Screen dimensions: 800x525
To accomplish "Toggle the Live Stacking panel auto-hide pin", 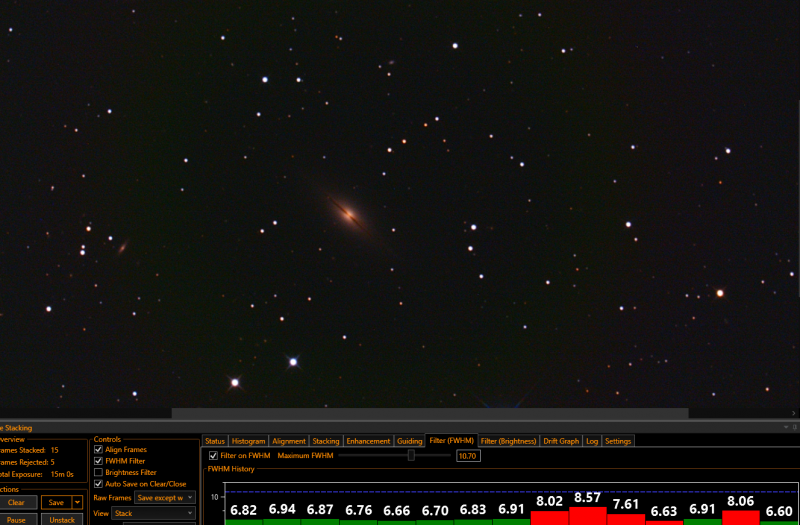I will 794,427.
